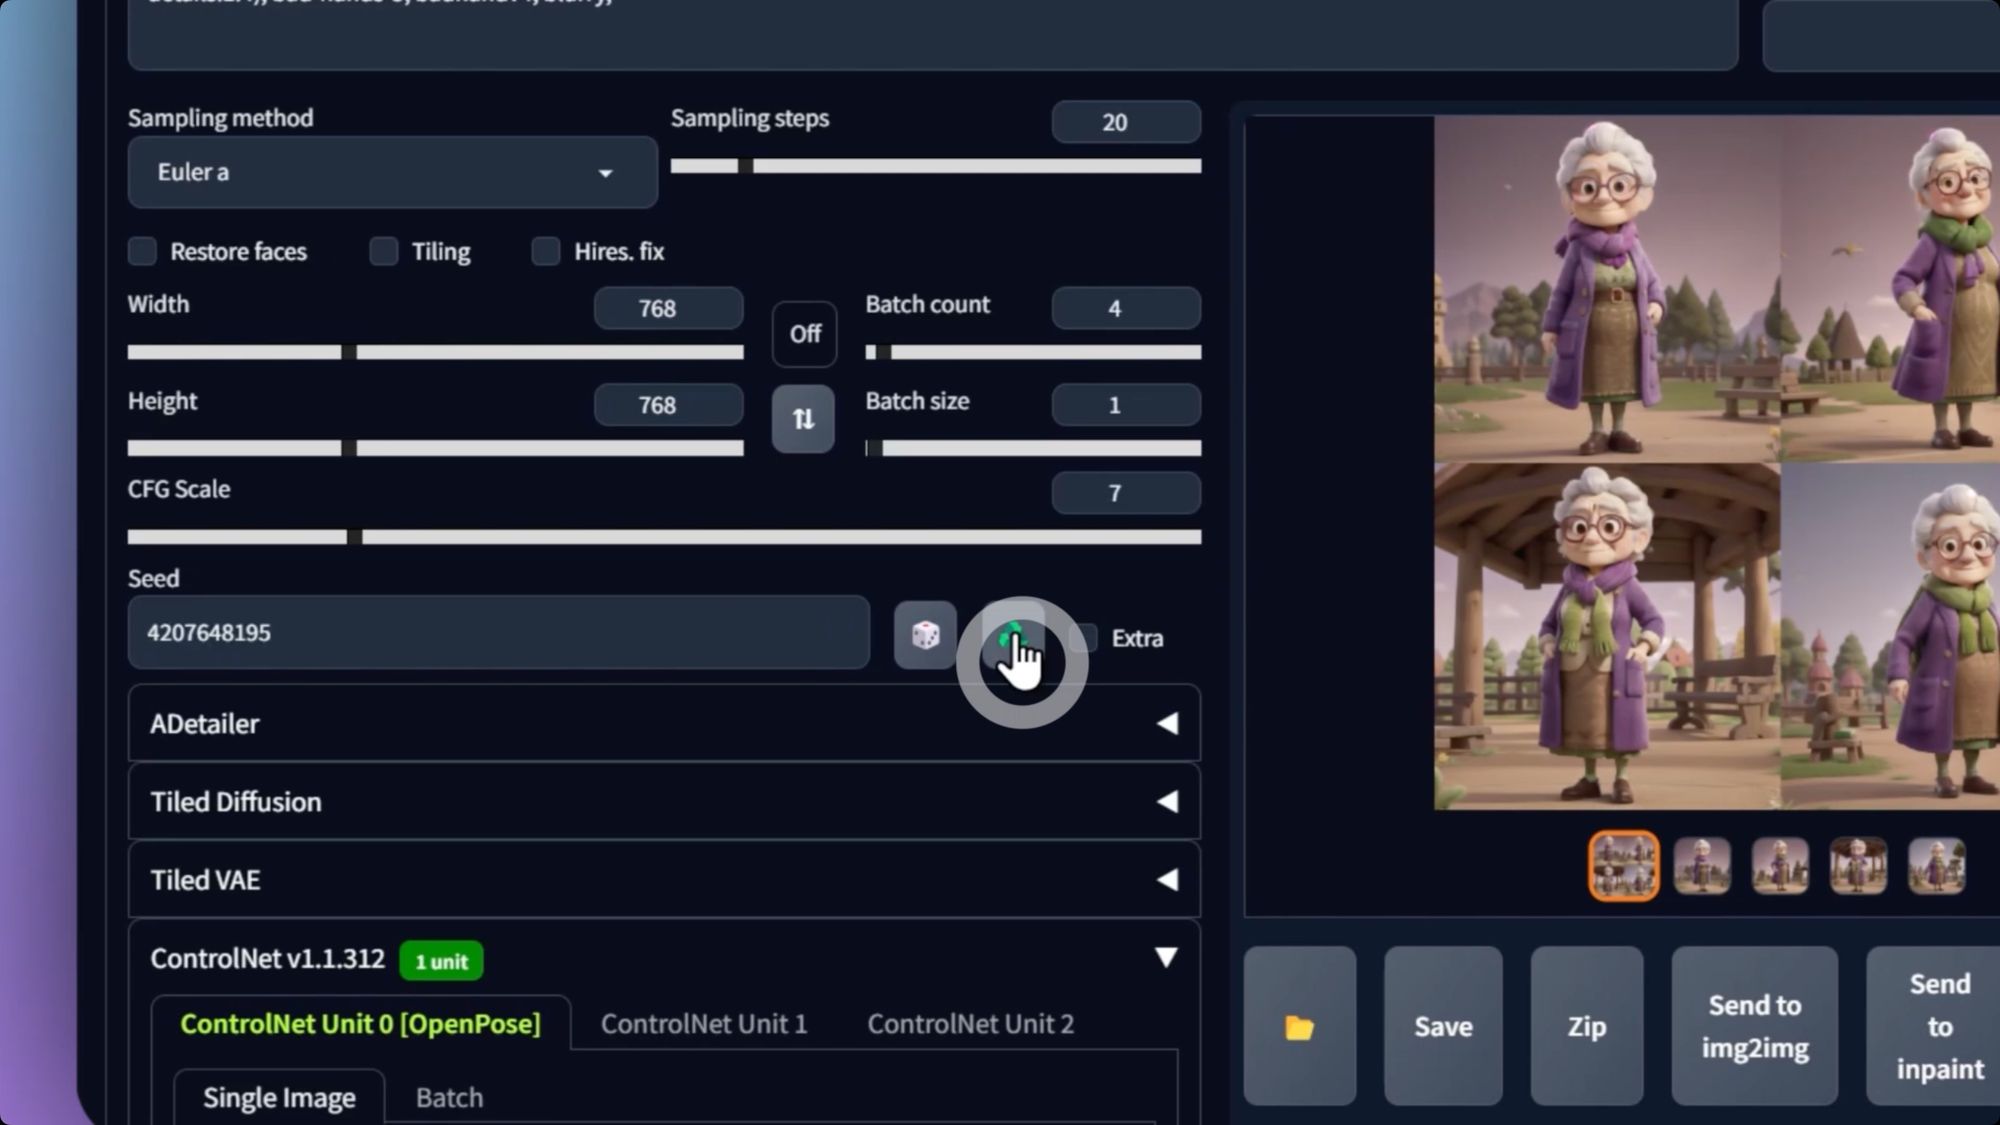Click the Zip button

[1586, 1026]
